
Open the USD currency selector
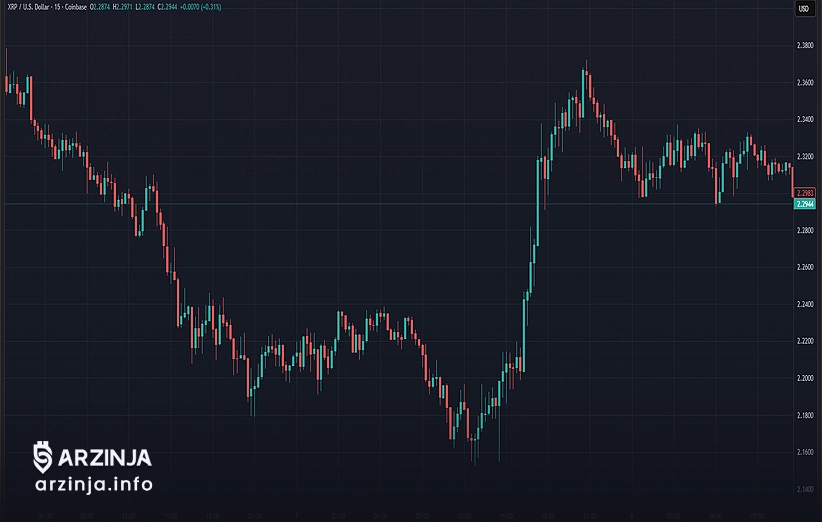pos(804,8)
